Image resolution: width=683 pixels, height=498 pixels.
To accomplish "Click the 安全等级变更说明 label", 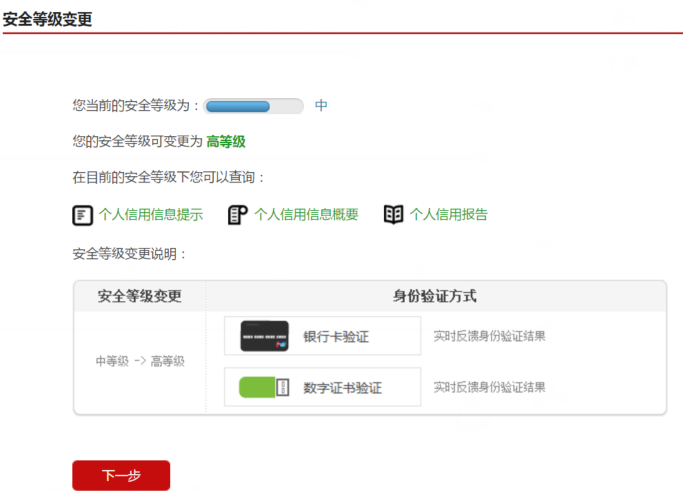I will (129, 254).
